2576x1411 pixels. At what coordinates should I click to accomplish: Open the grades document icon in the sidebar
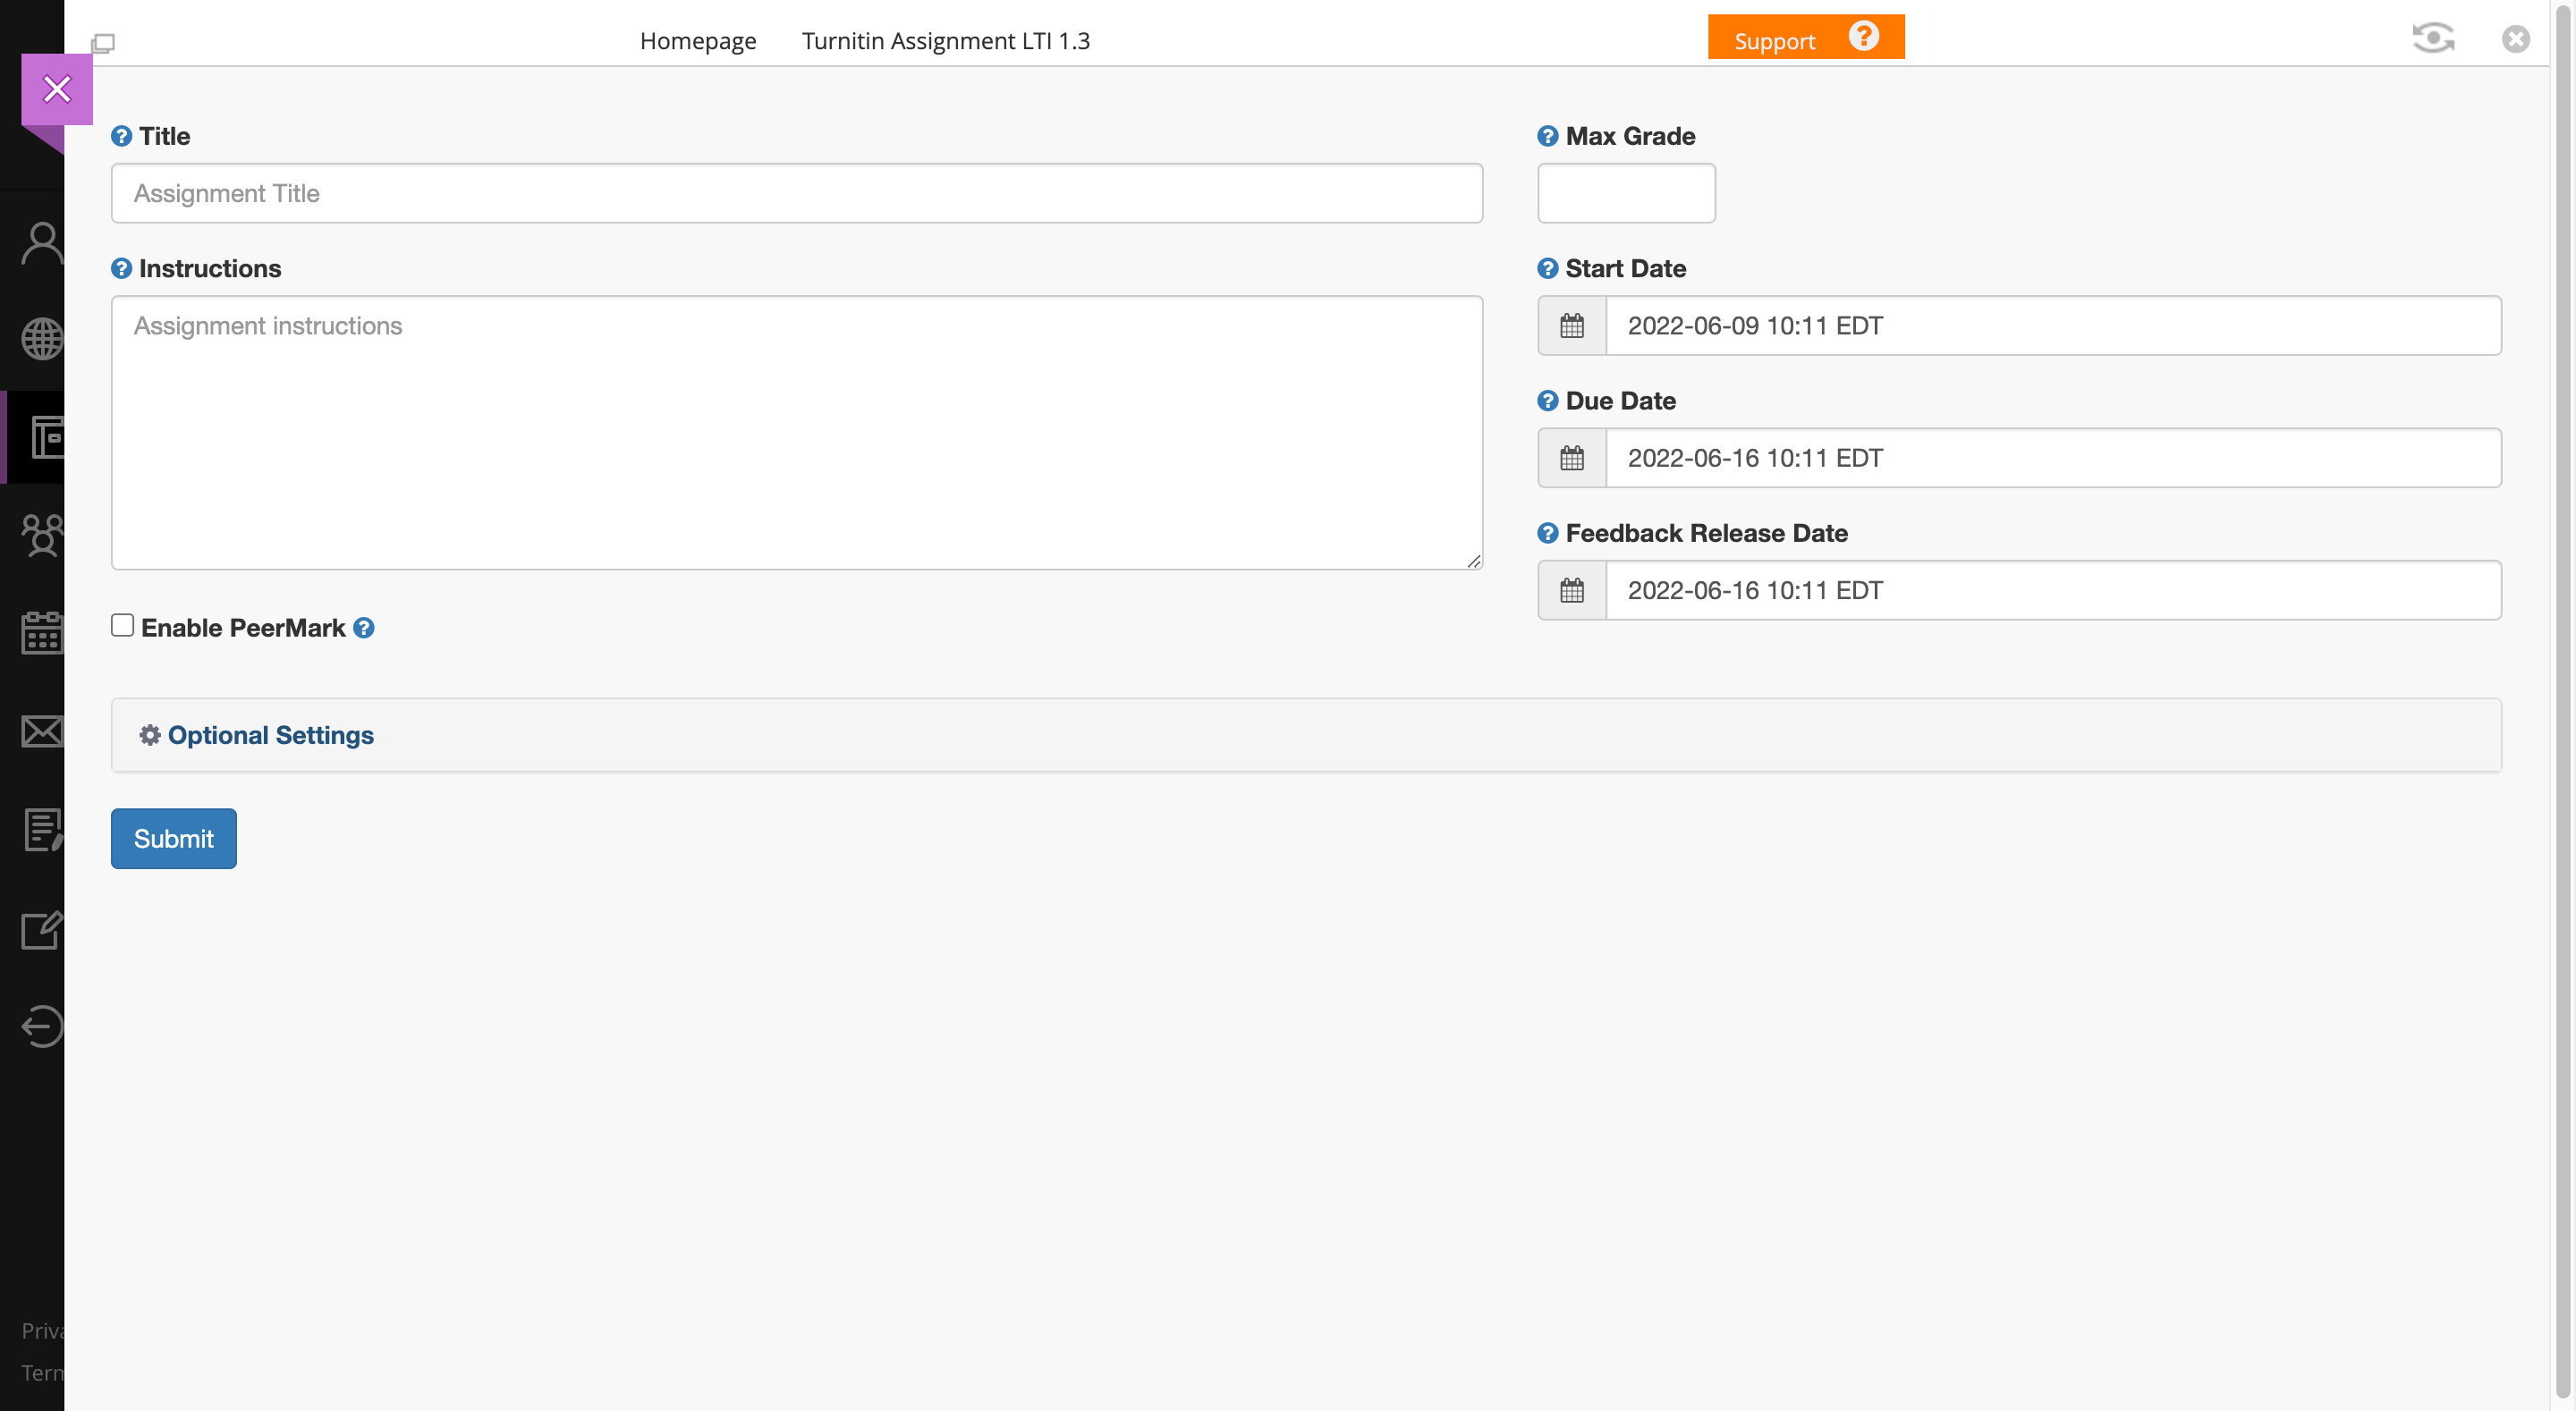coord(42,829)
